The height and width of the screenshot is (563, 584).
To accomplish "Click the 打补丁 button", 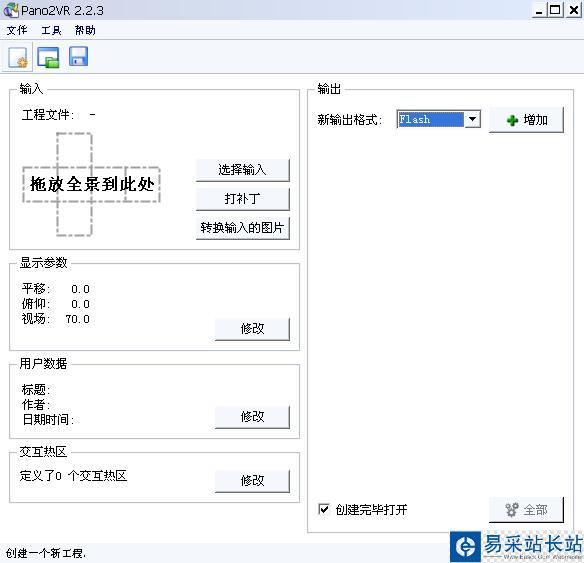I will 242,199.
